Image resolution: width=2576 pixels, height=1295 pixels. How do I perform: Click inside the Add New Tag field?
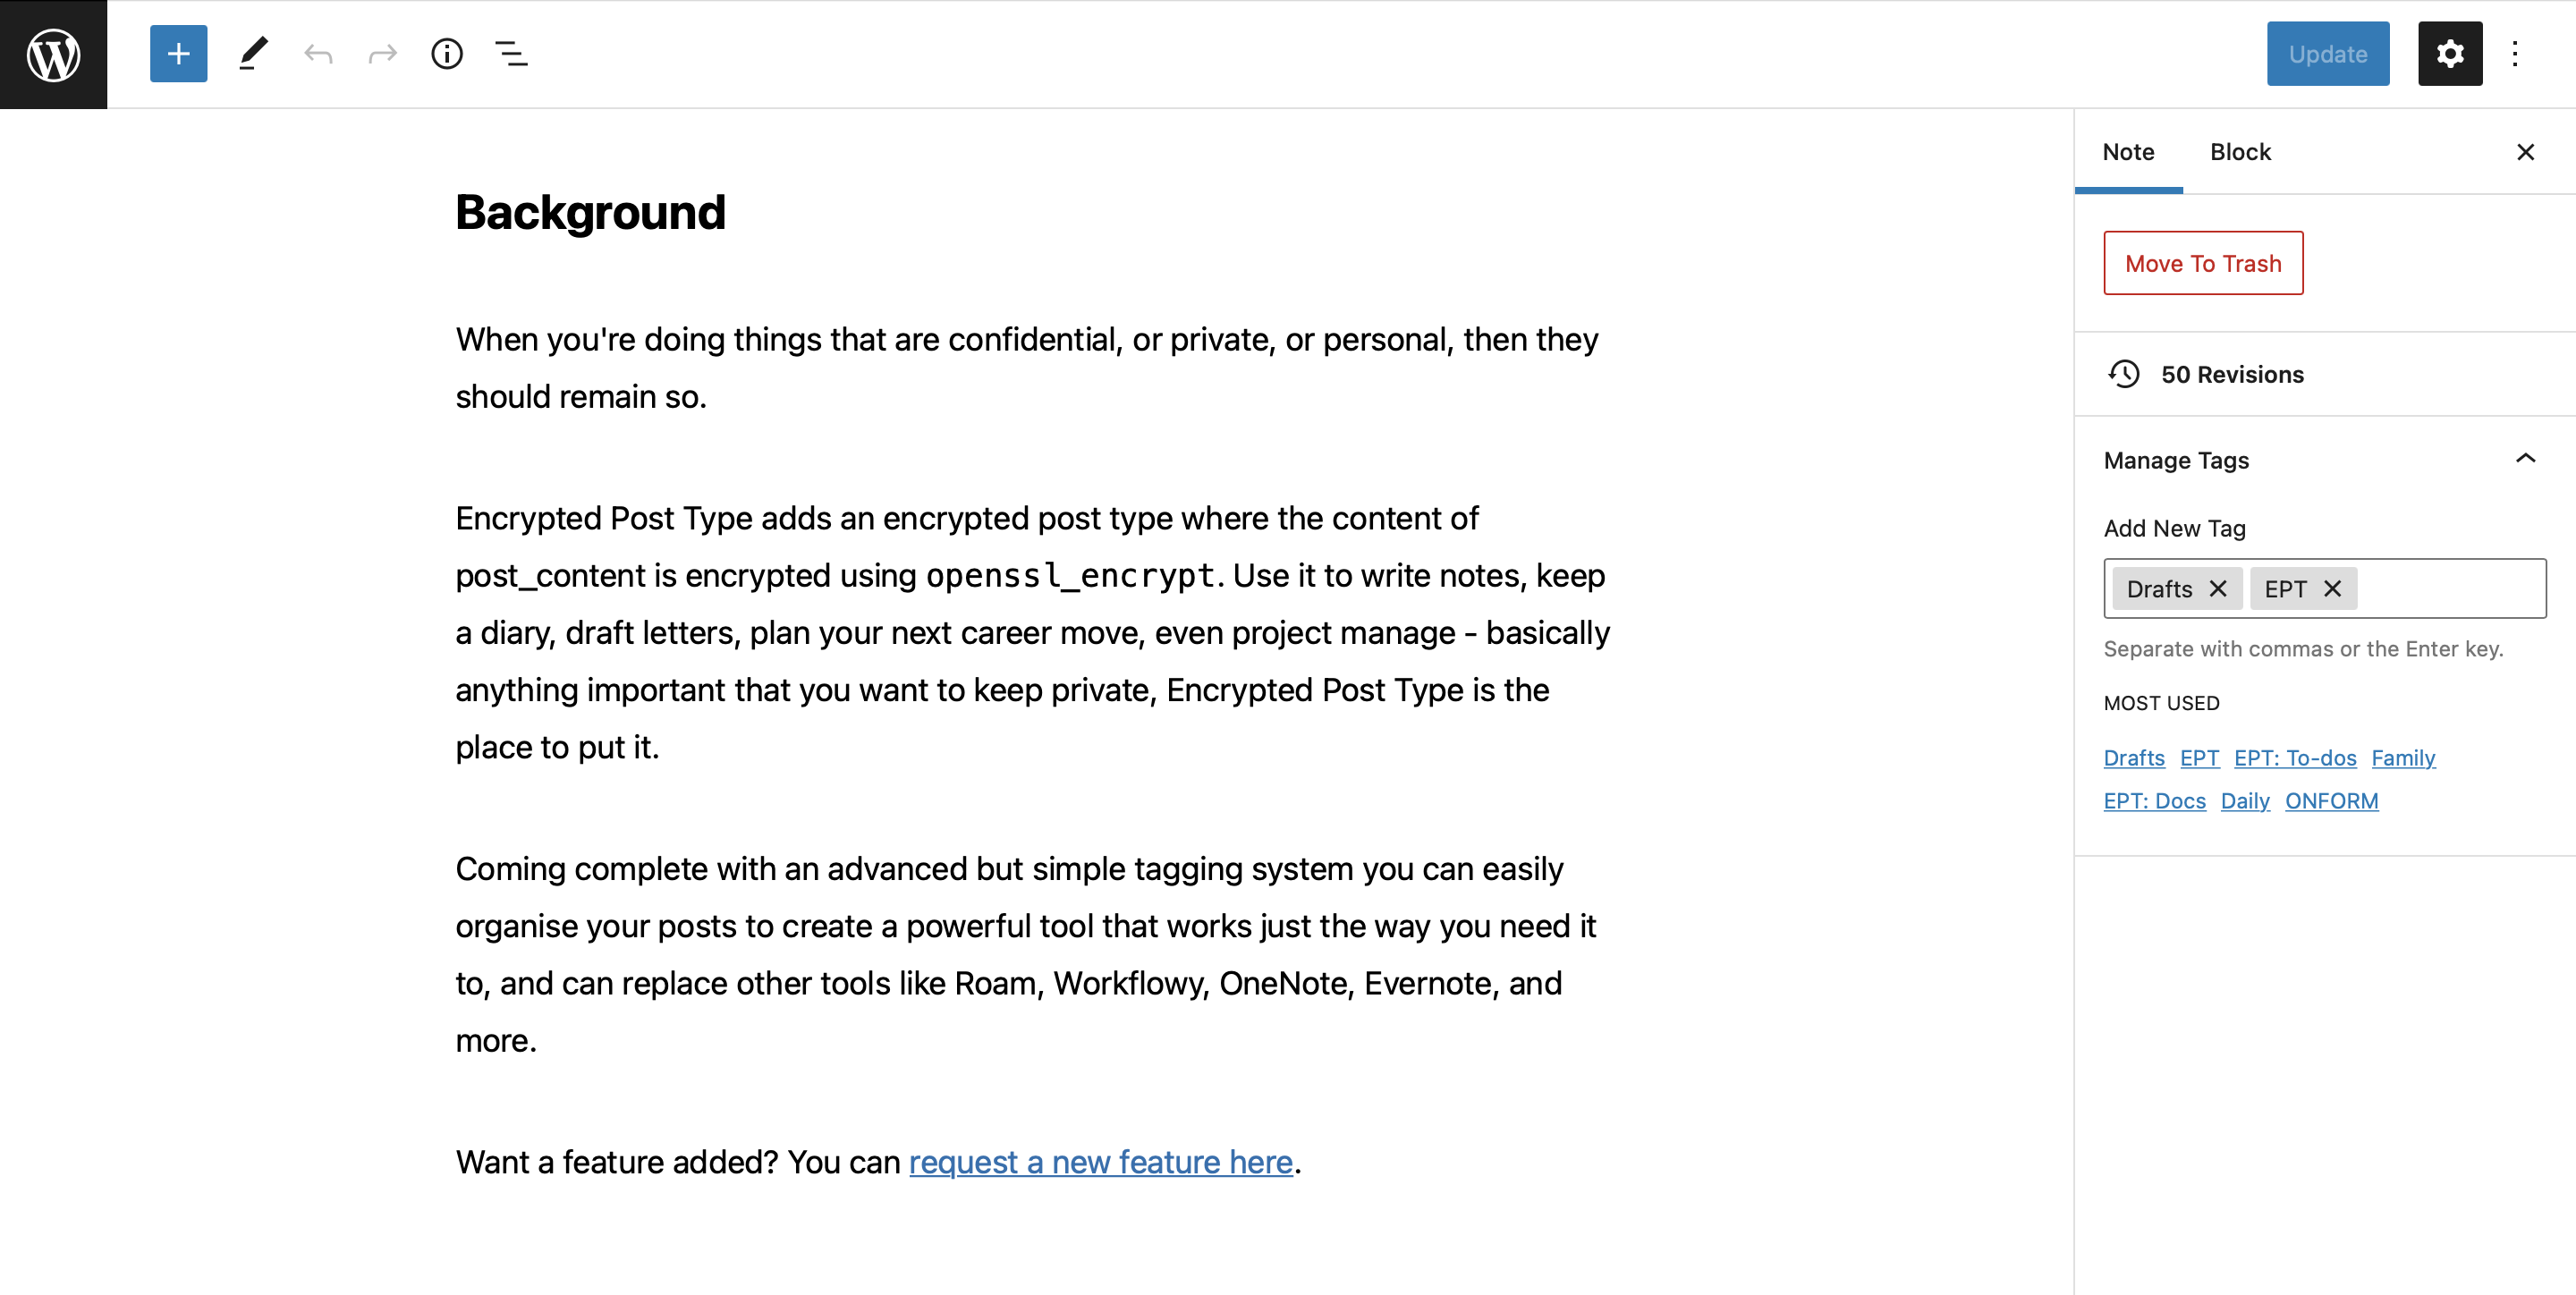pos(2450,589)
